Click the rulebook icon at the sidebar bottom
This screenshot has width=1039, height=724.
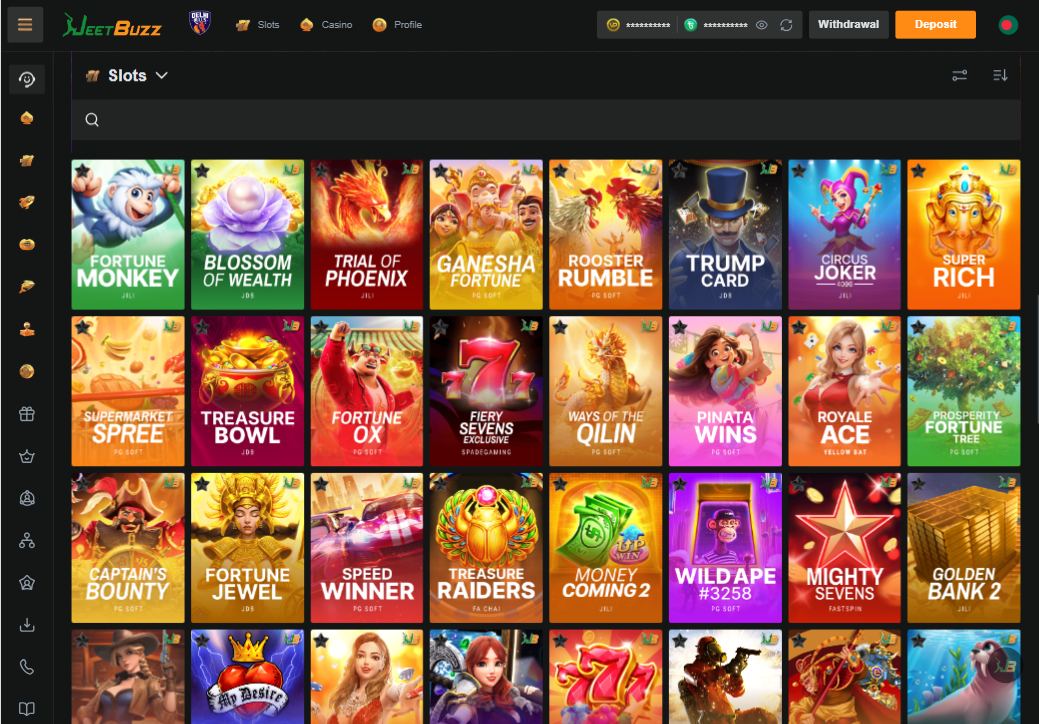[27, 708]
